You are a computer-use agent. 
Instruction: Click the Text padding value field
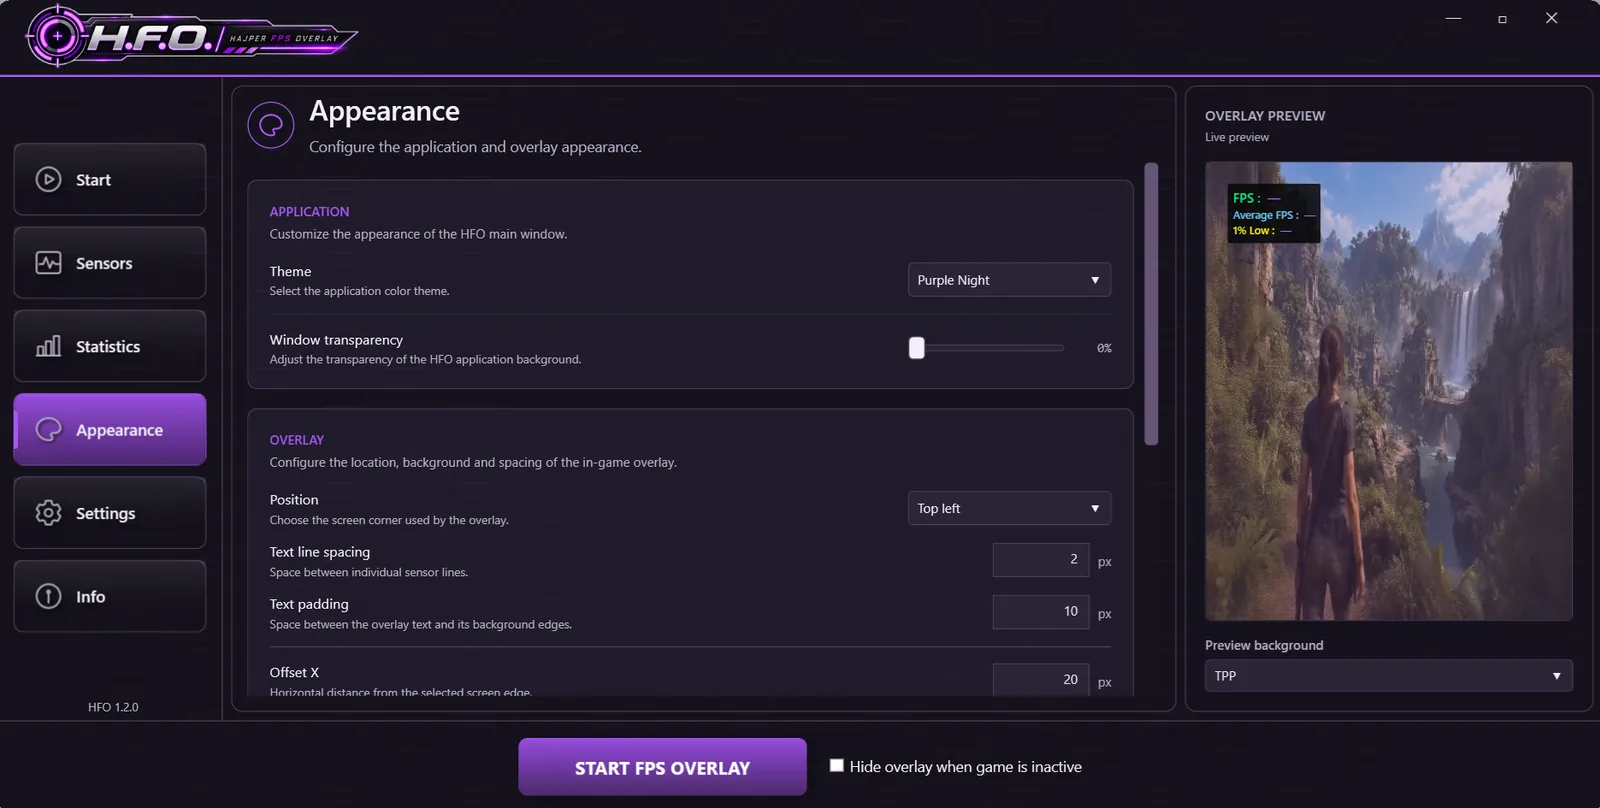pos(1041,612)
